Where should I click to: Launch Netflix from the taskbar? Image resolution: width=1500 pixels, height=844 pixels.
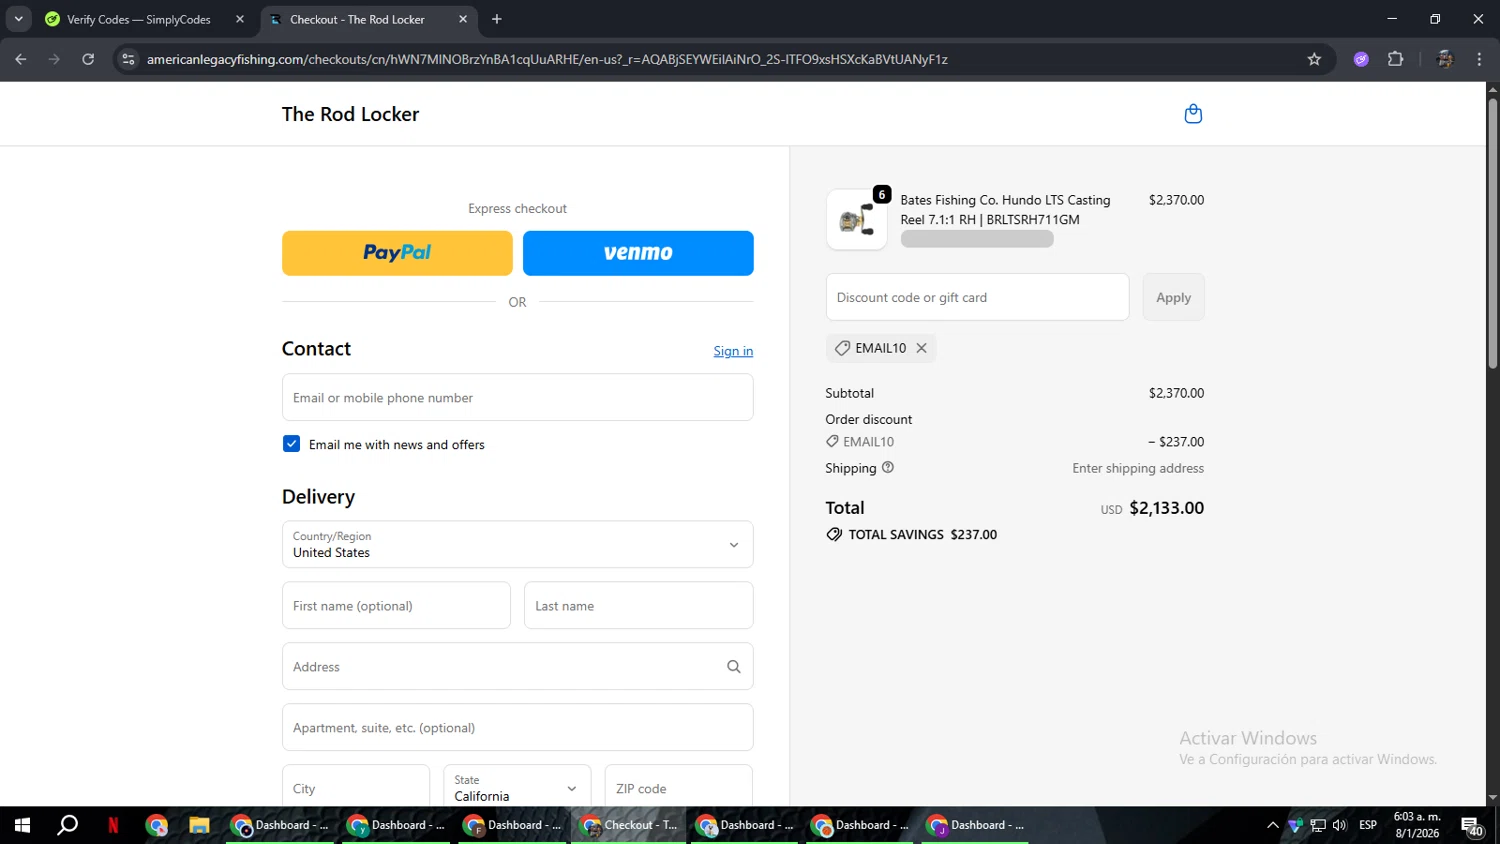click(113, 825)
